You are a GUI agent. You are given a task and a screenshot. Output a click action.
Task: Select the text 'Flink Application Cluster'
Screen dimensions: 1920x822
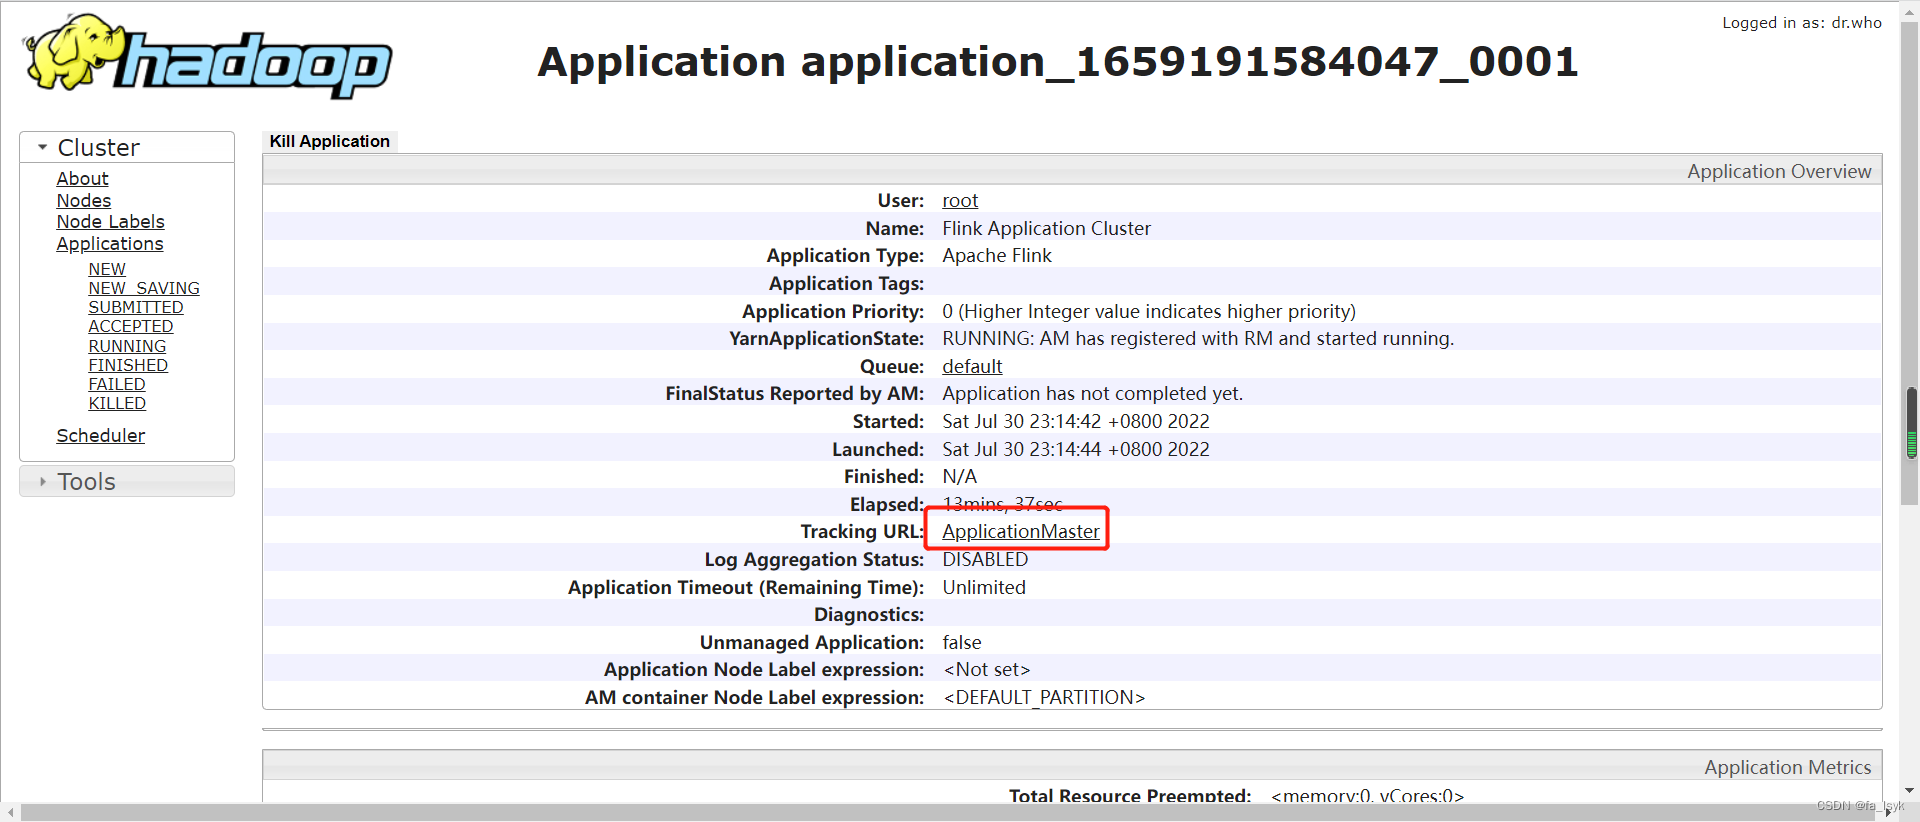(x=1046, y=229)
